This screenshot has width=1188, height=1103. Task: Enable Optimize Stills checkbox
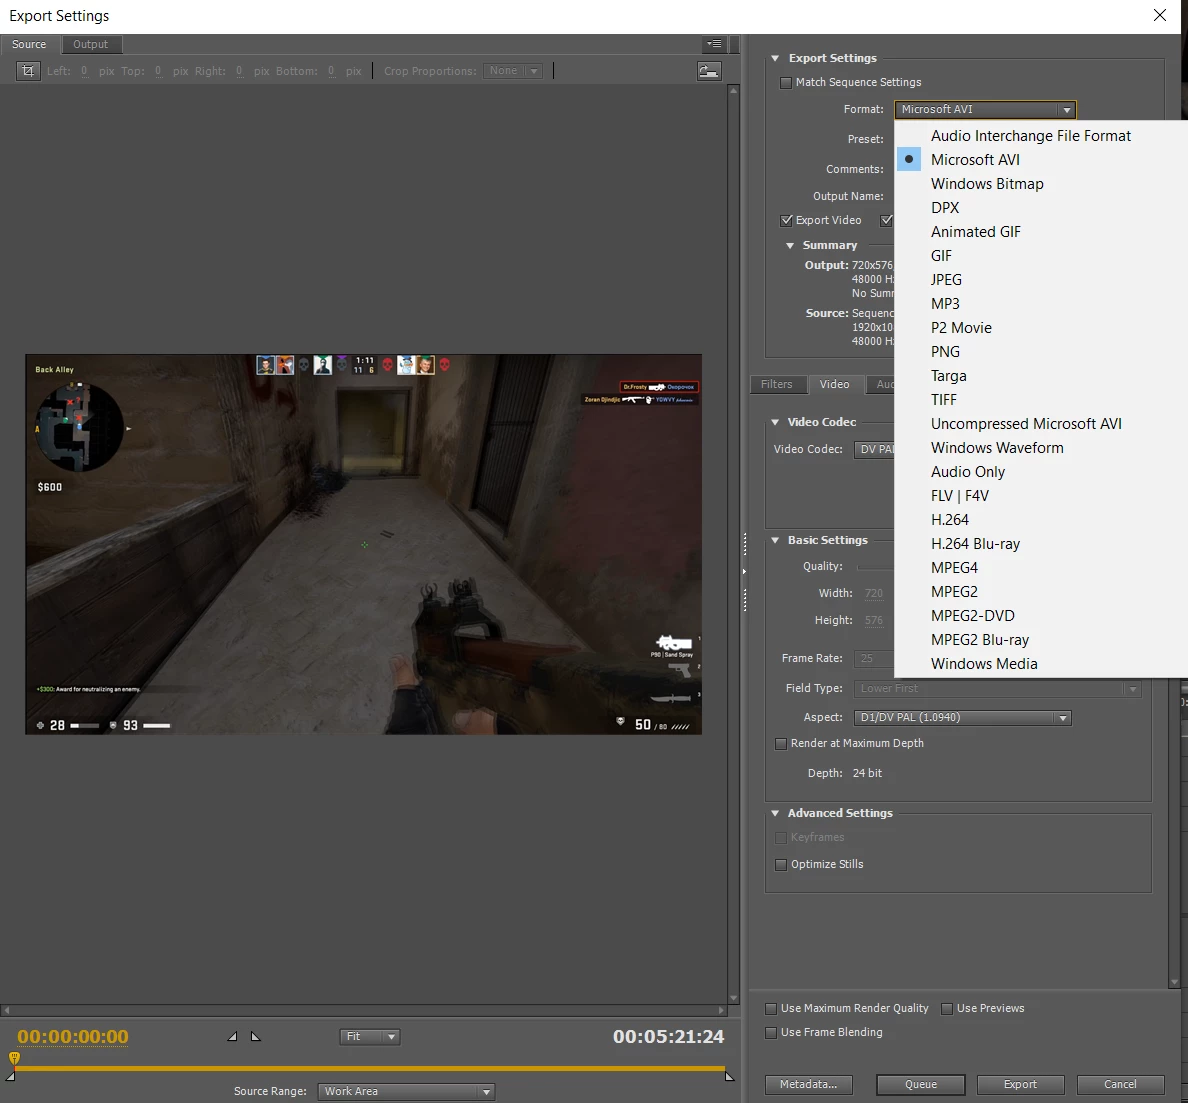pyautogui.click(x=780, y=864)
